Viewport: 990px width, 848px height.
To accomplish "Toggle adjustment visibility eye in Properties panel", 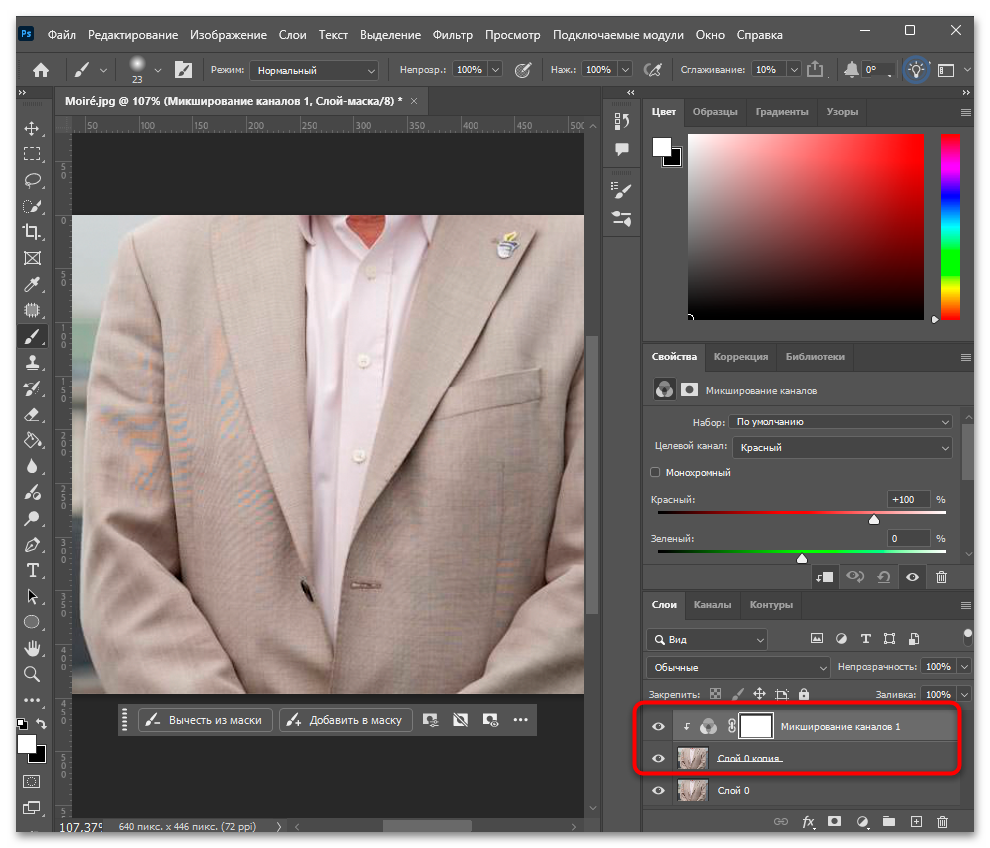I will [x=912, y=577].
